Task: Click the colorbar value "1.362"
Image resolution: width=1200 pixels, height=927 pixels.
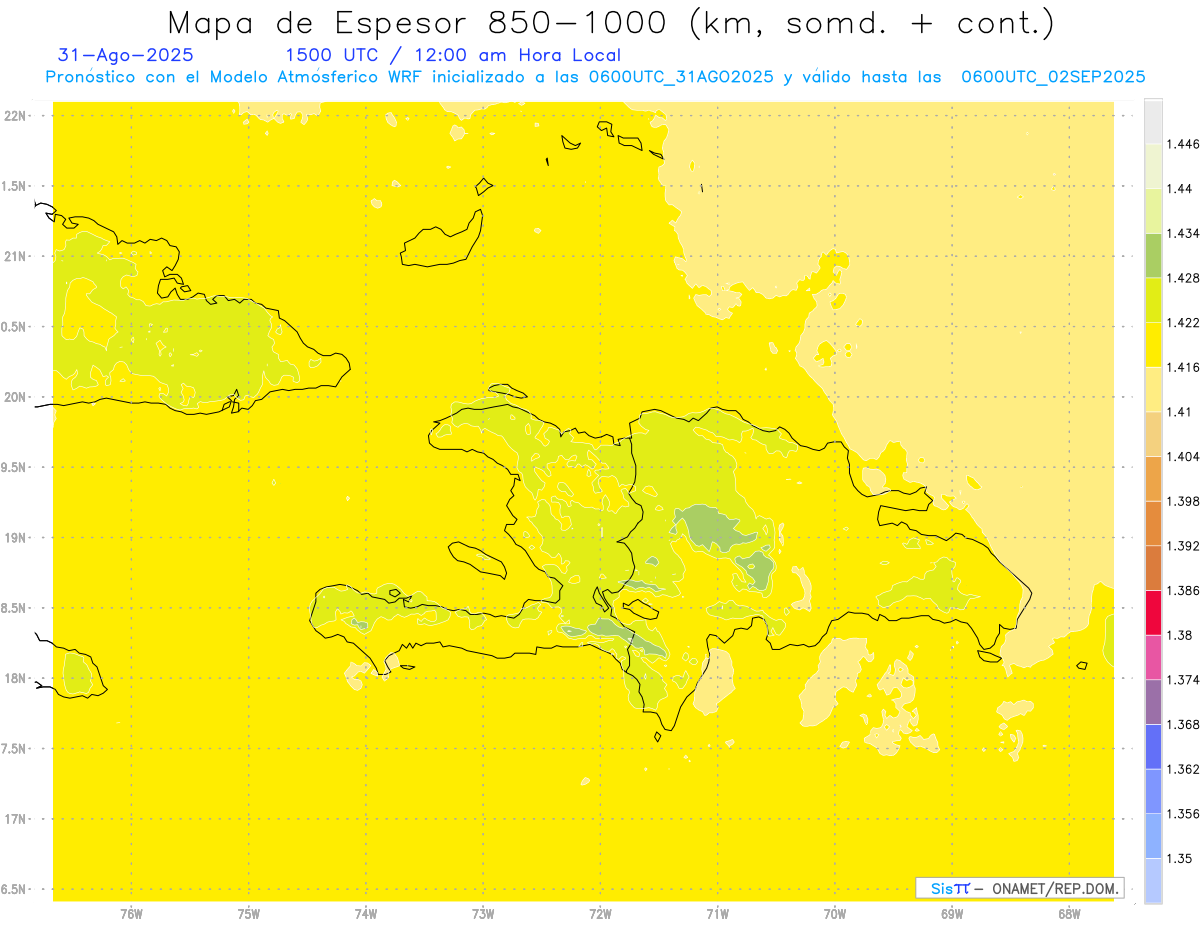Action: [1182, 769]
